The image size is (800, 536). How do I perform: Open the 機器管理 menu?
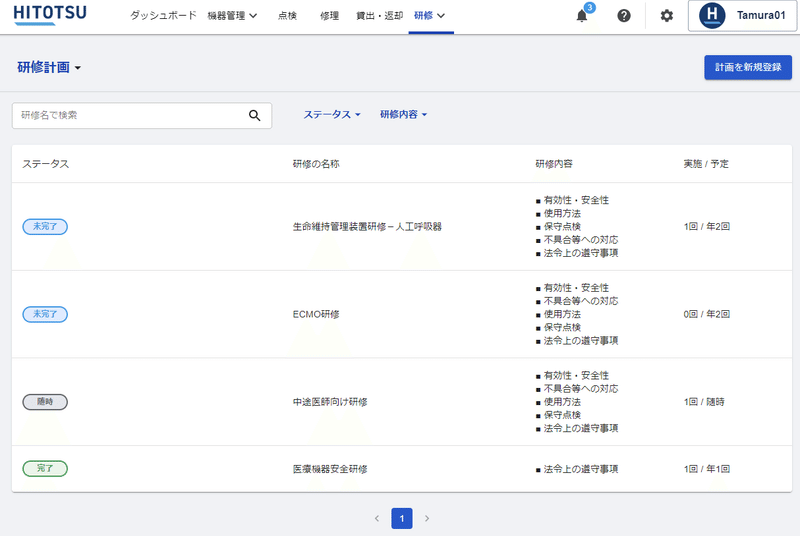pyautogui.click(x=232, y=16)
